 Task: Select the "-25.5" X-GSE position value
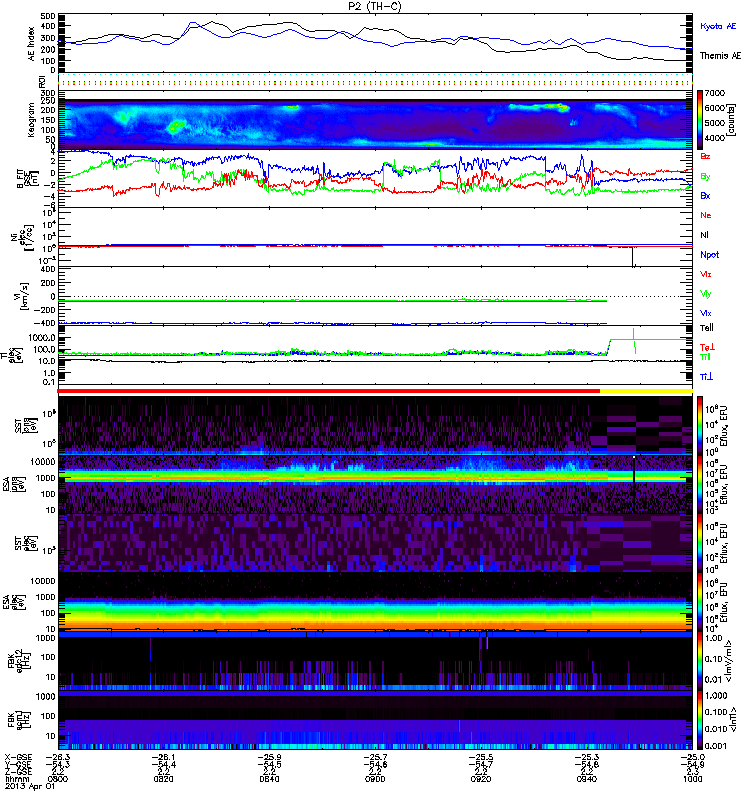[481, 757]
